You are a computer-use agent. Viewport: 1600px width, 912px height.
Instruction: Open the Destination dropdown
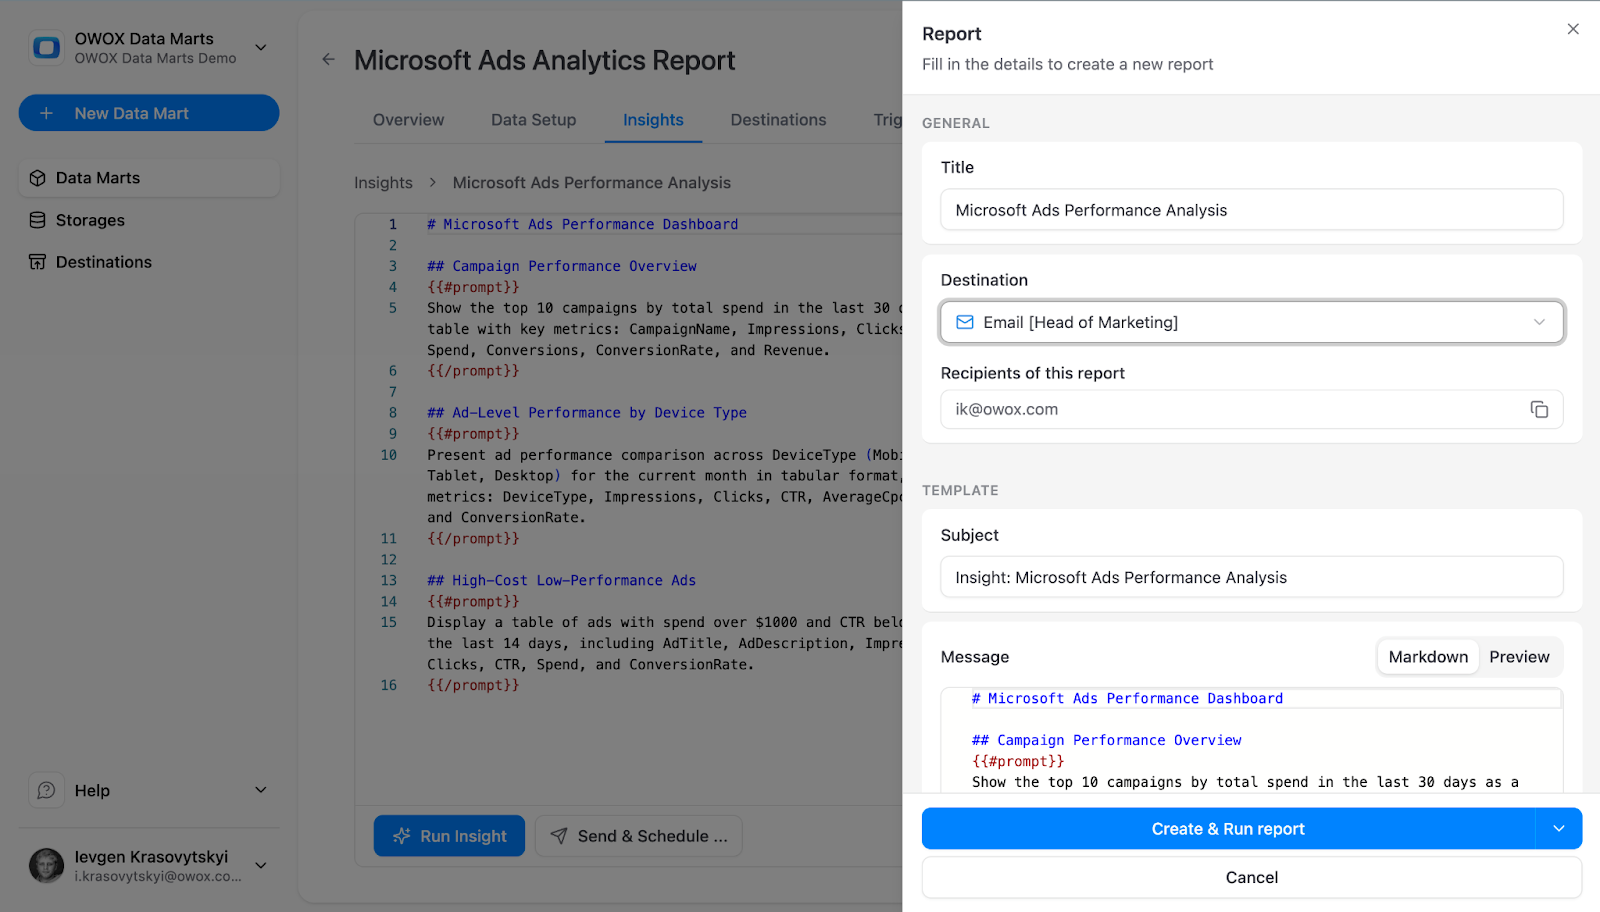click(x=1538, y=322)
